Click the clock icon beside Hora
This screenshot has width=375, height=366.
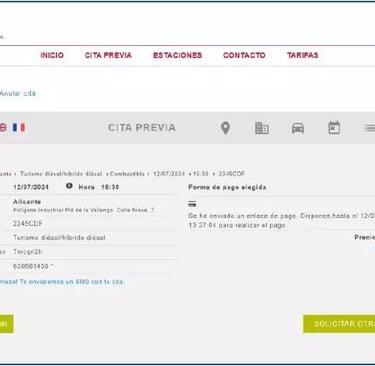coord(69,186)
